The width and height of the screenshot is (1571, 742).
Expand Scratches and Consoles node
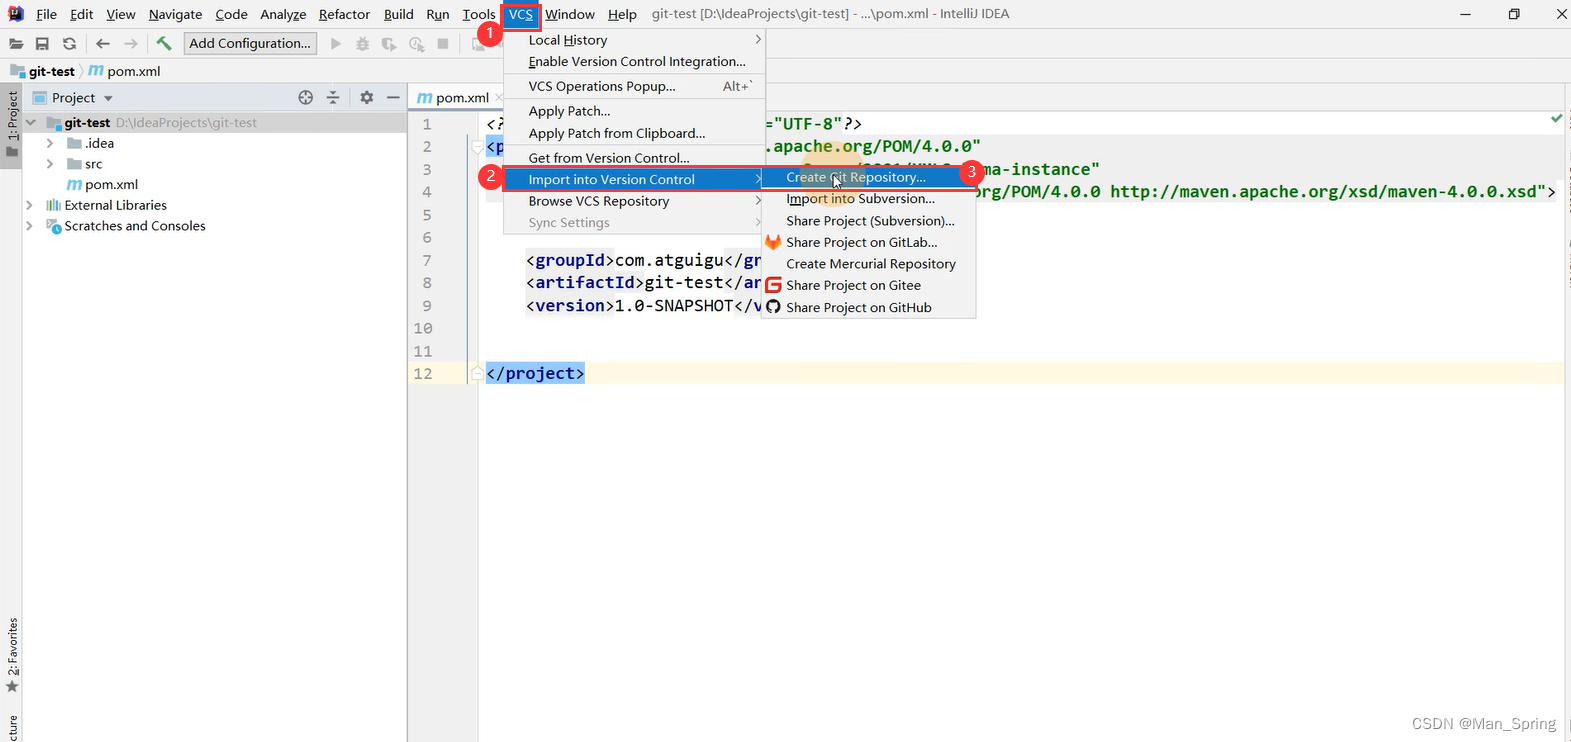tap(30, 226)
